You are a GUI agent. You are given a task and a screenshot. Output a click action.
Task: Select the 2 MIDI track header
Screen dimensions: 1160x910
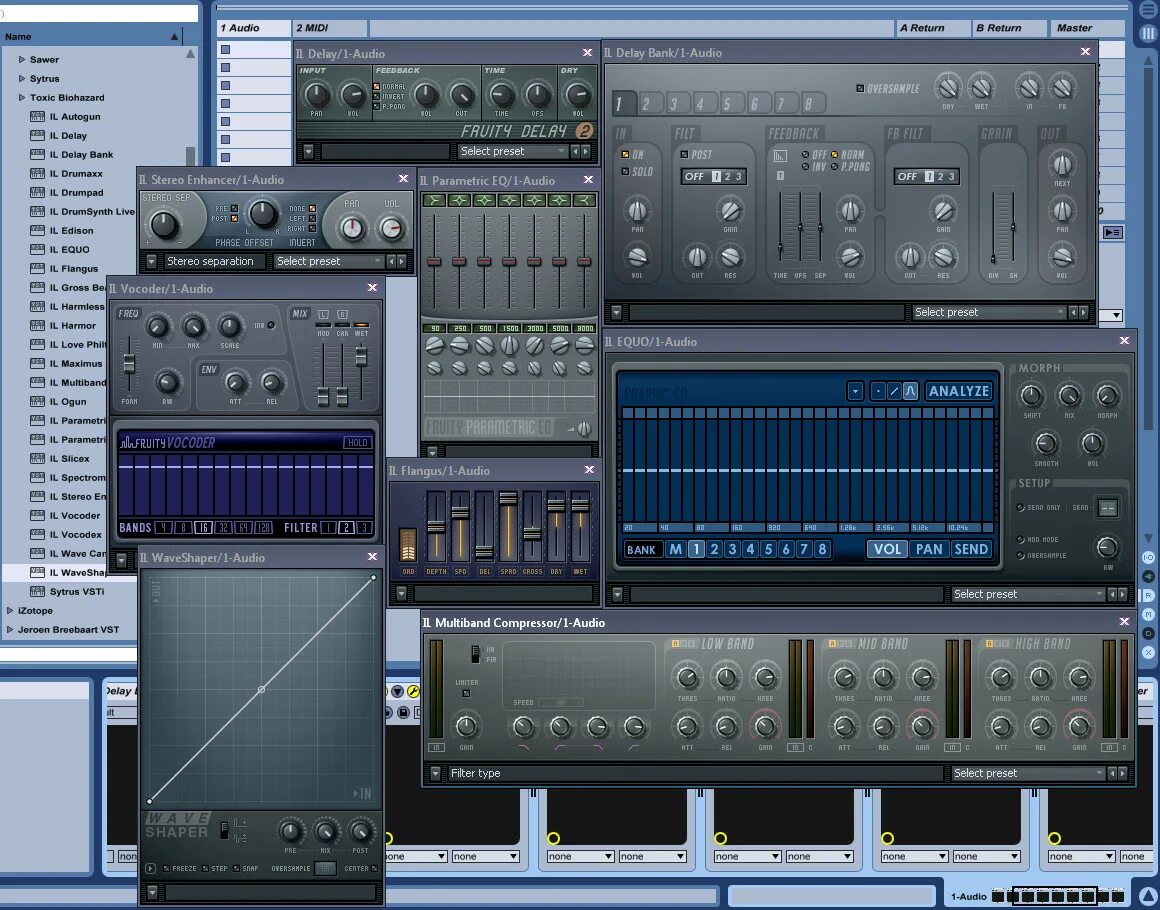[x=329, y=28]
